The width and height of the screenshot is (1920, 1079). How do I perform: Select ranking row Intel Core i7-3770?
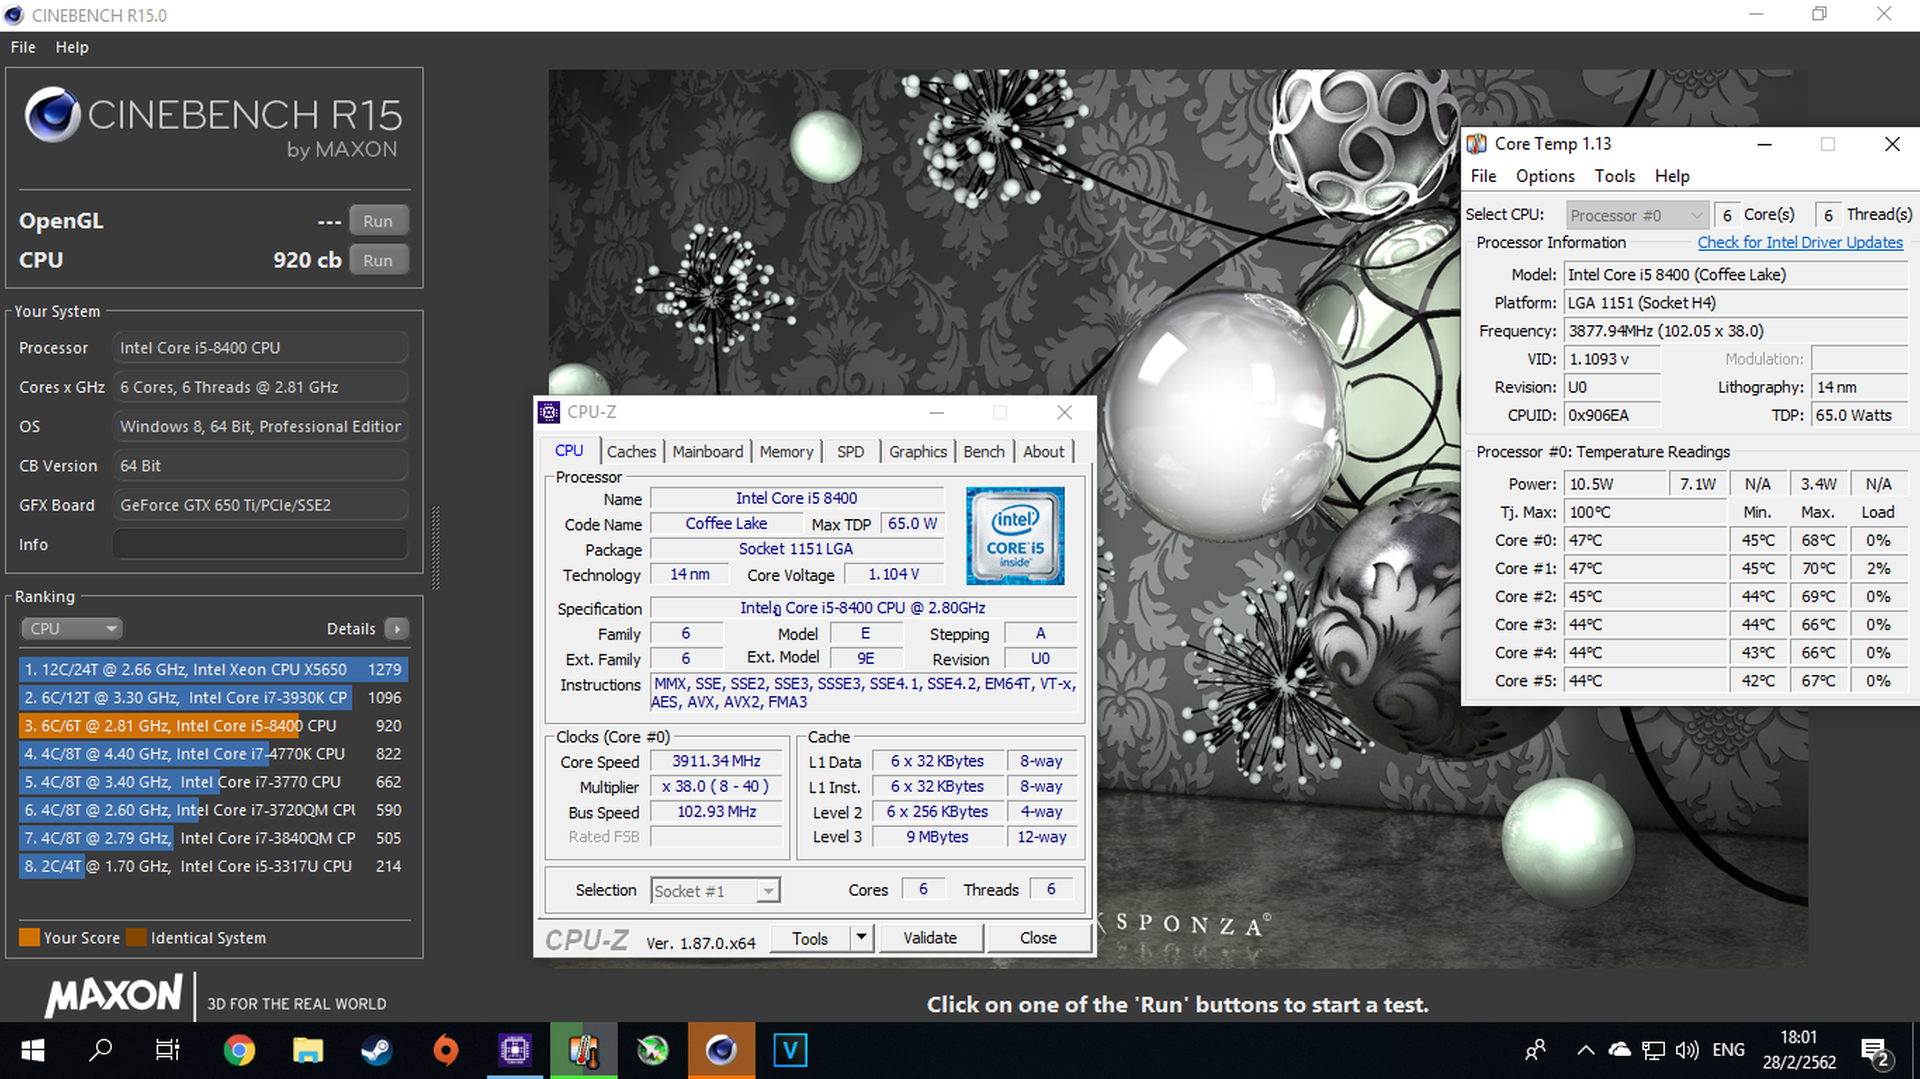[x=213, y=782]
